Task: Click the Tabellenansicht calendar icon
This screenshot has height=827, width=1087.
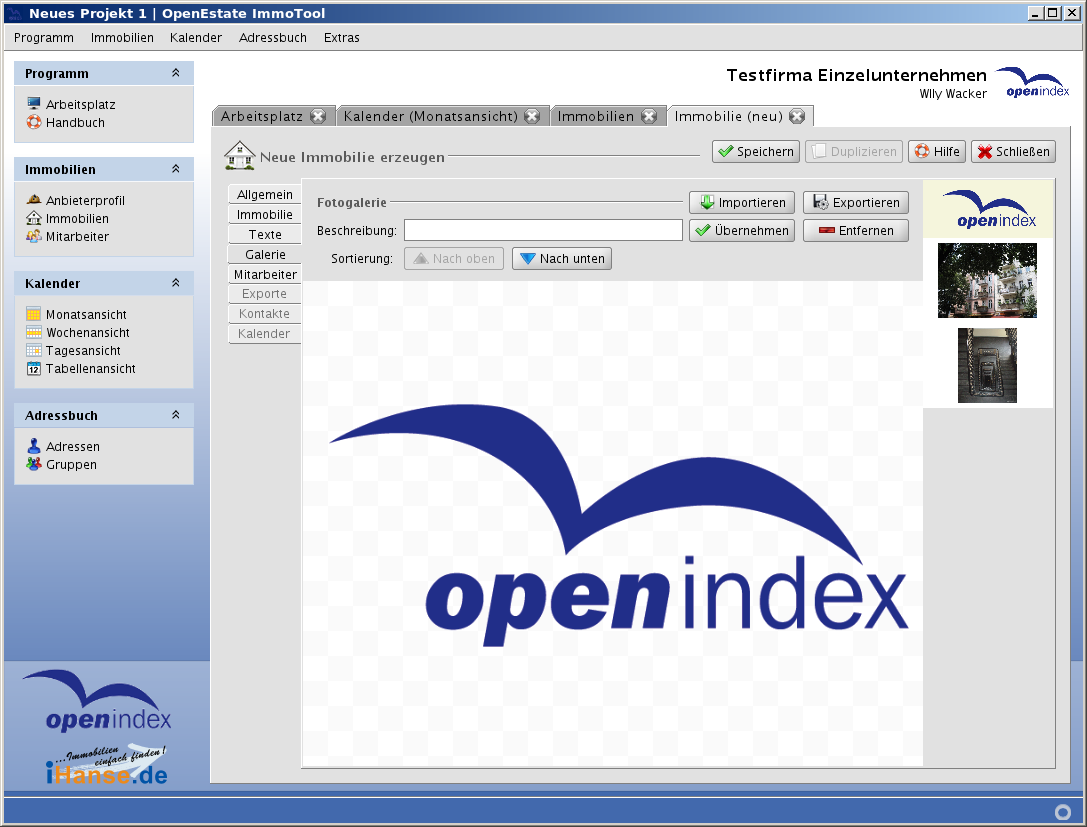Action: click(34, 369)
